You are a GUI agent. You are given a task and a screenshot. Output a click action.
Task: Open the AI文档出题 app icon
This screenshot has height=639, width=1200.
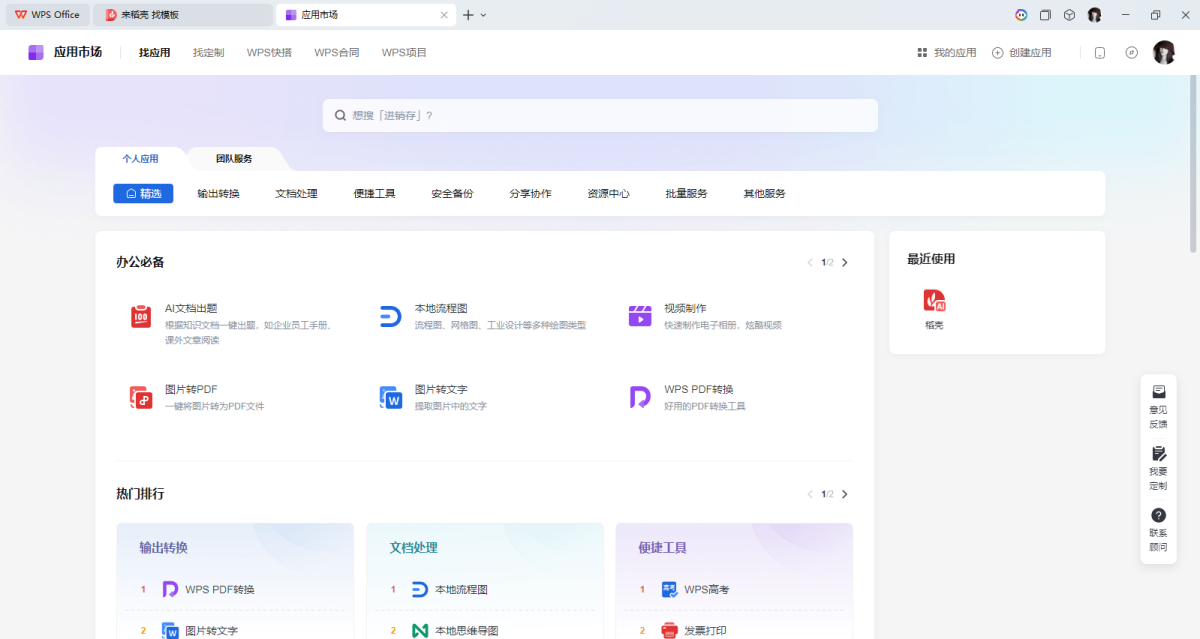point(141,317)
